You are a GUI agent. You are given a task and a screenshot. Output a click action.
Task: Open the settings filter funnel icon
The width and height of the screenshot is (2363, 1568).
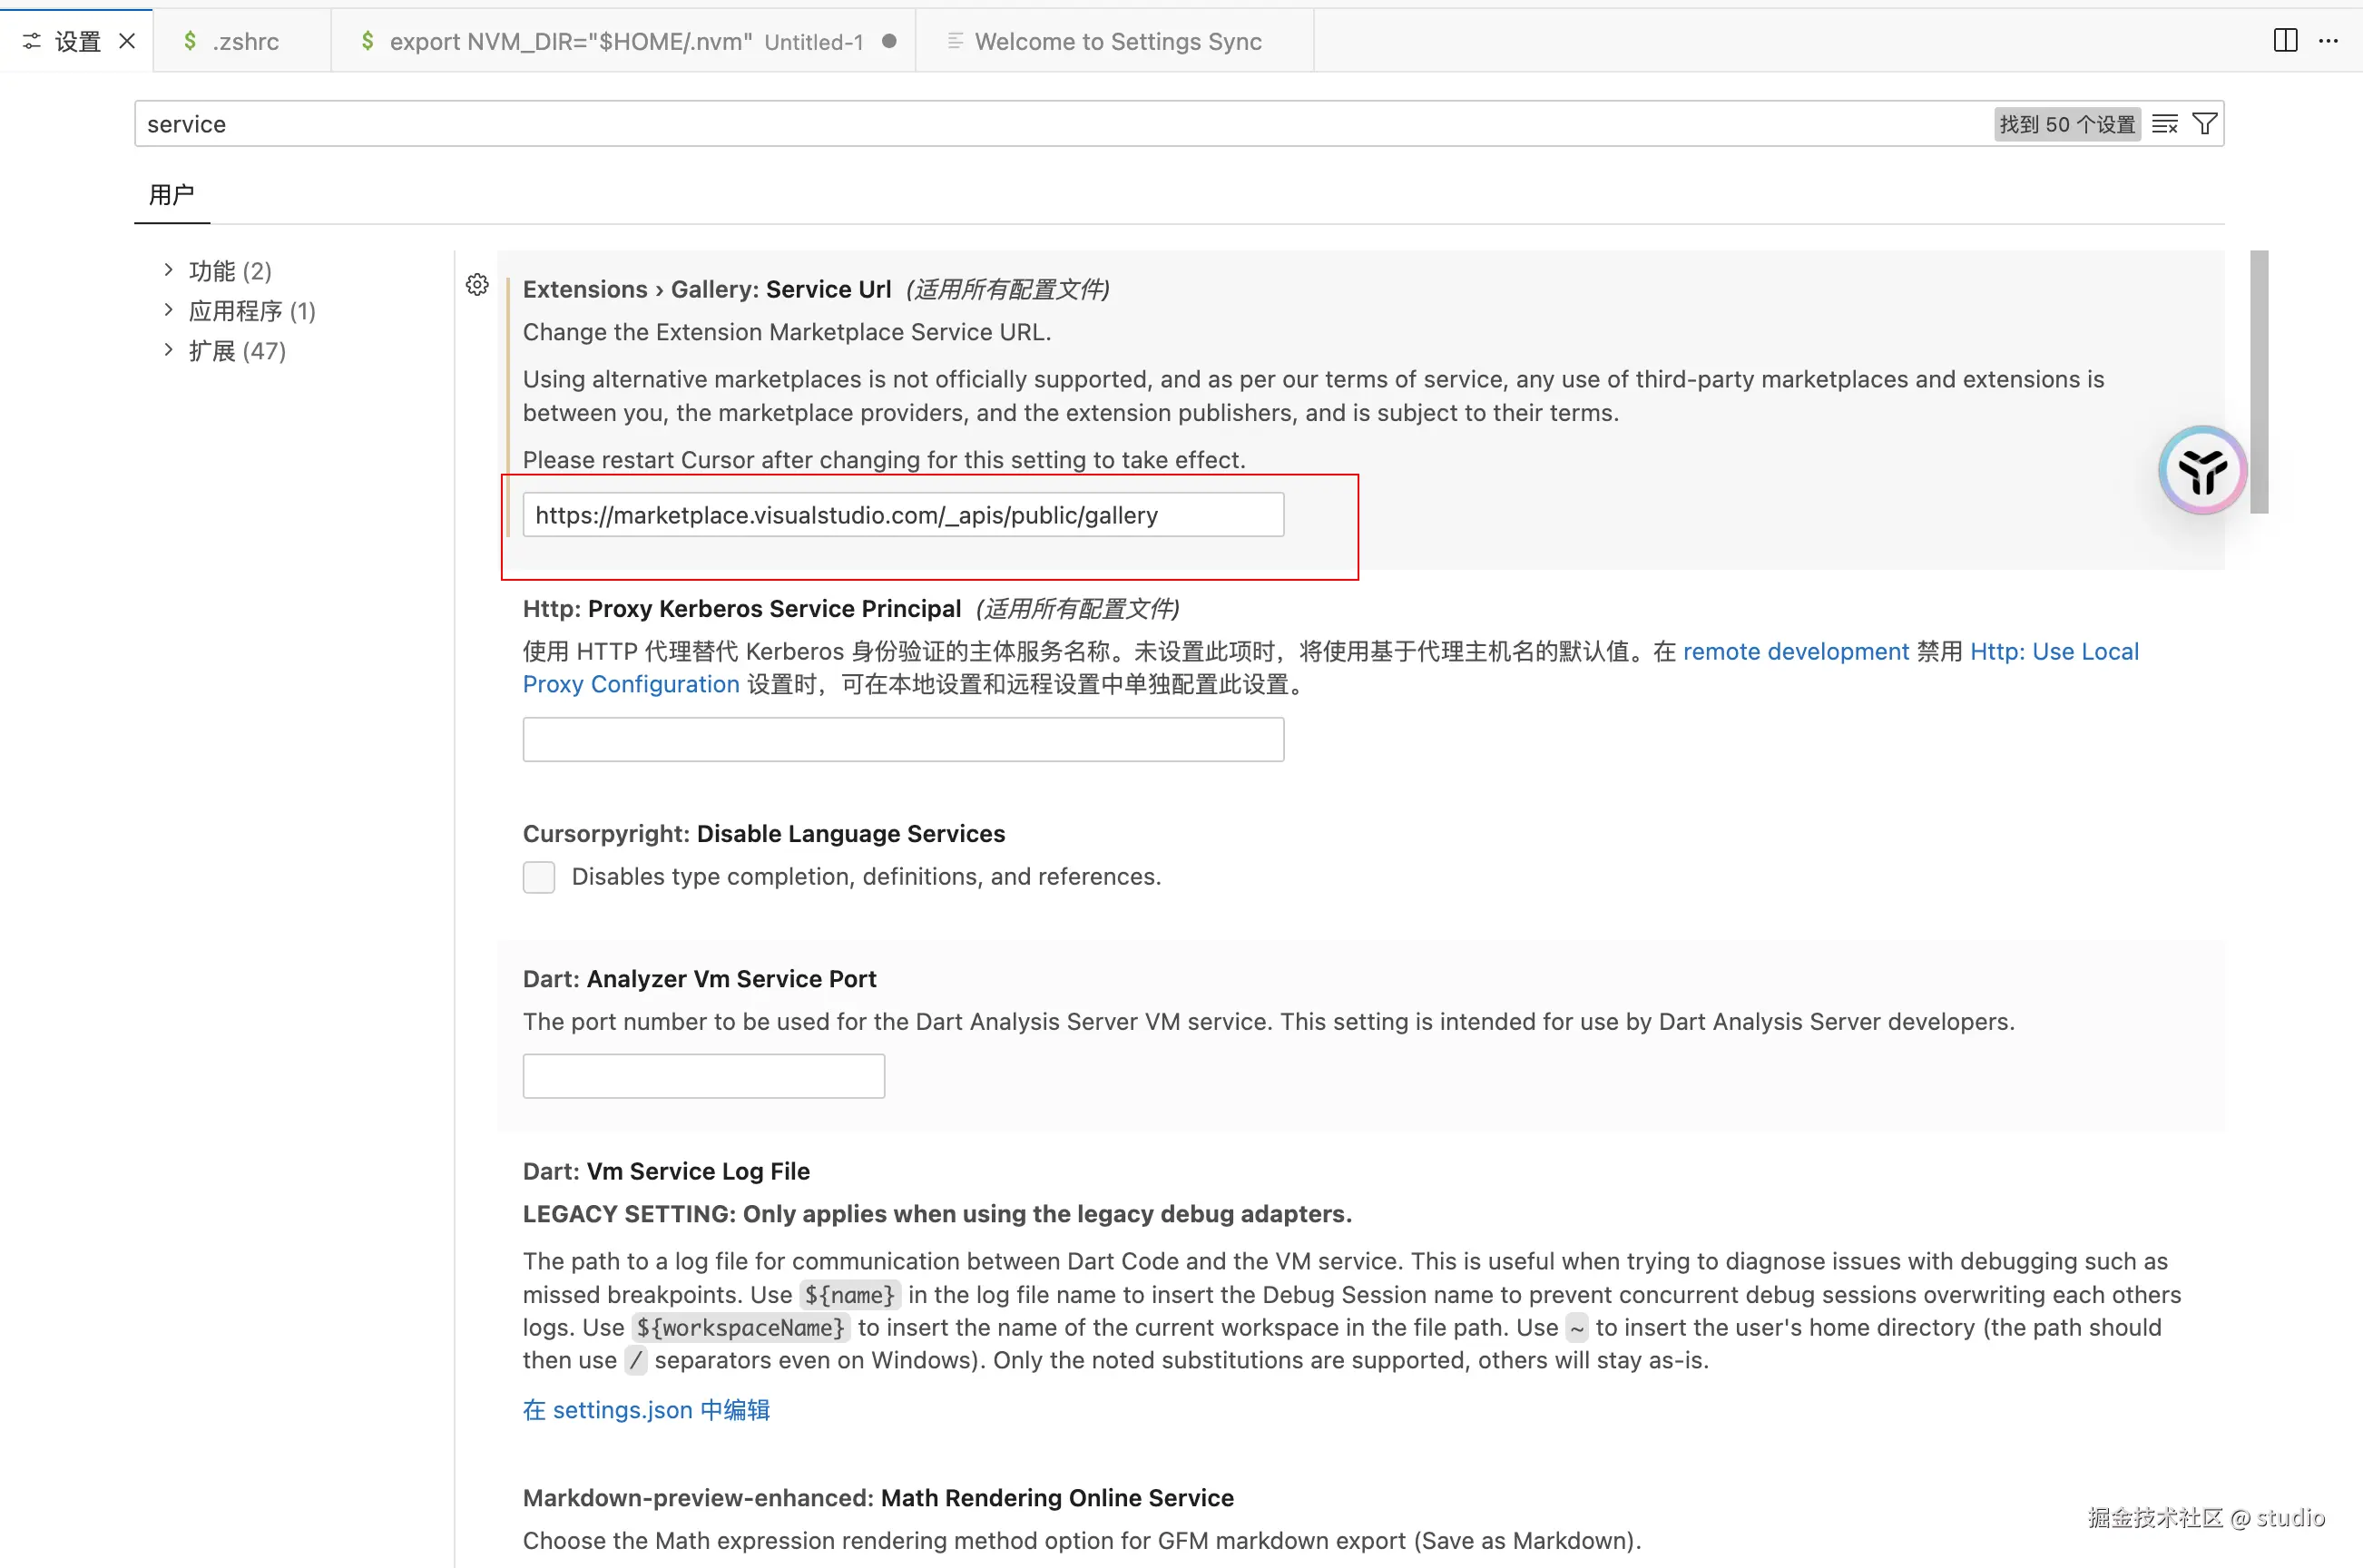2204,124
